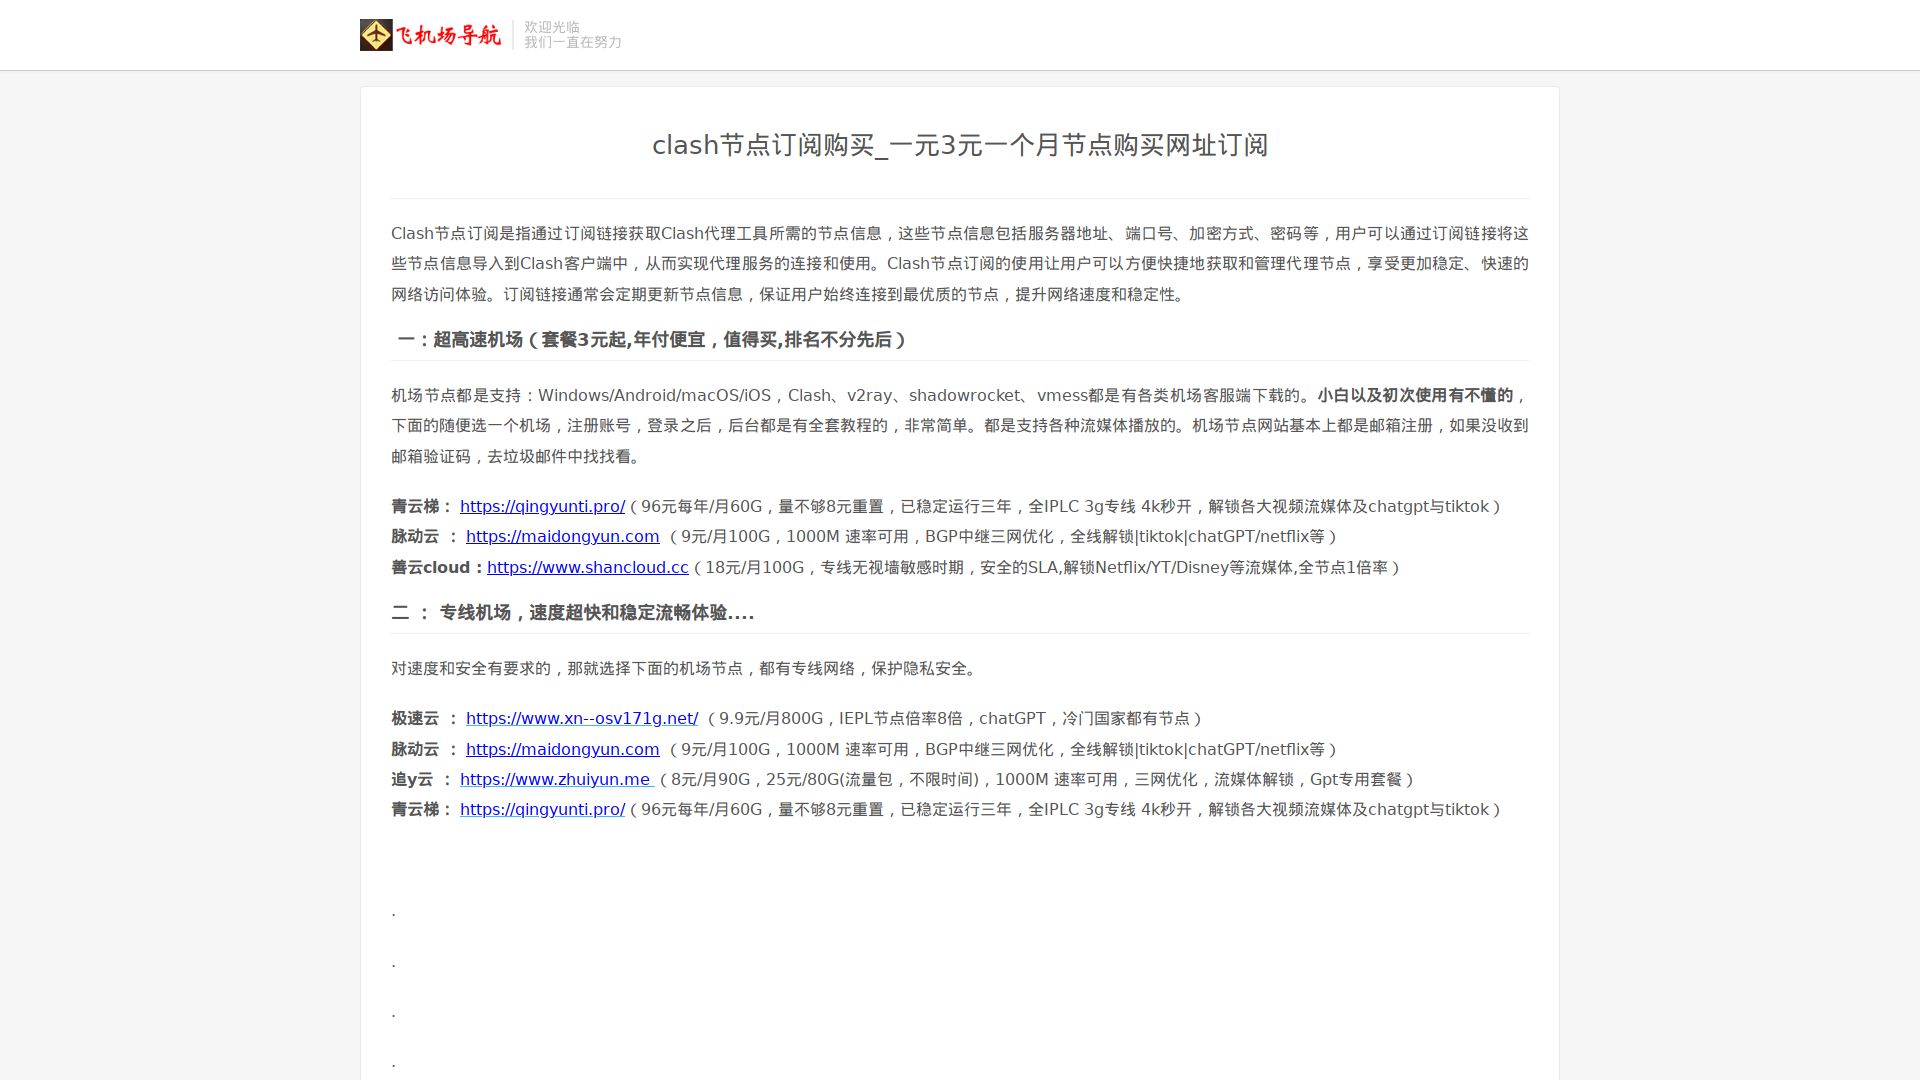This screenshot has height=1080, width=1920.
Task: Open the www.shancloud.cc link
Action: (587, 568)
